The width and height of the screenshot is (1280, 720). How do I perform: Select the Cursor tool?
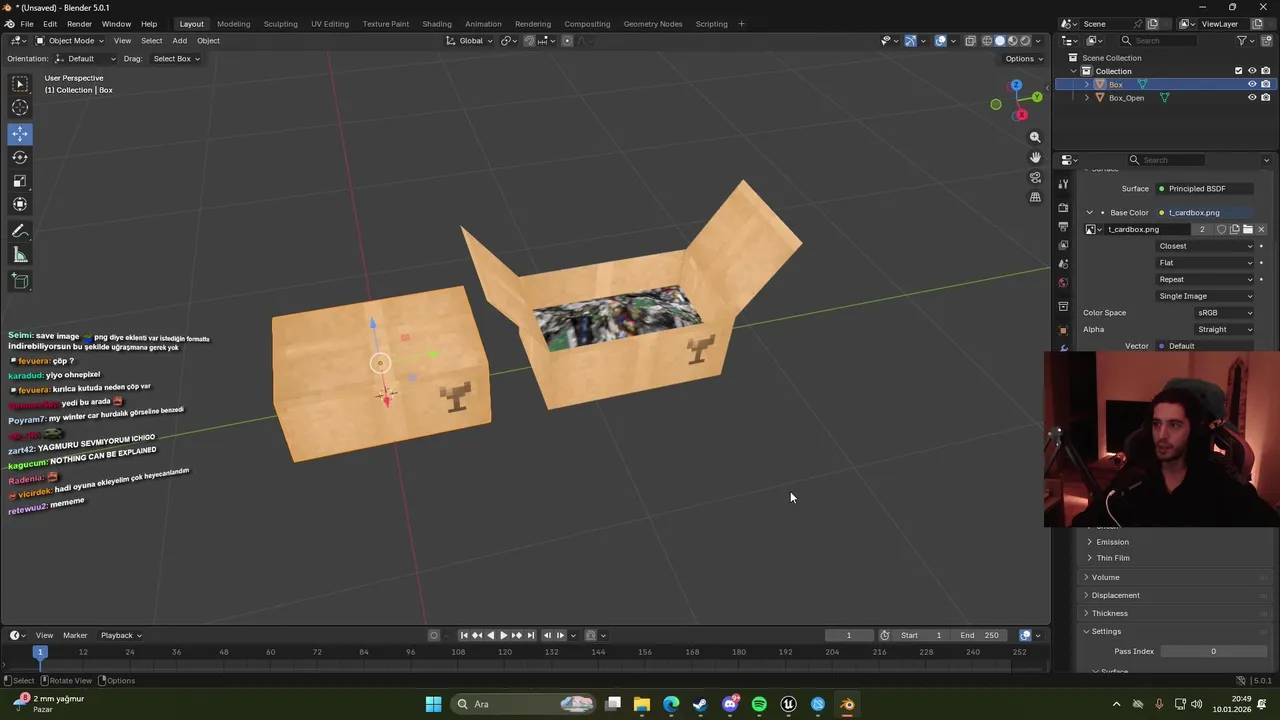click(x=20, y=108)
